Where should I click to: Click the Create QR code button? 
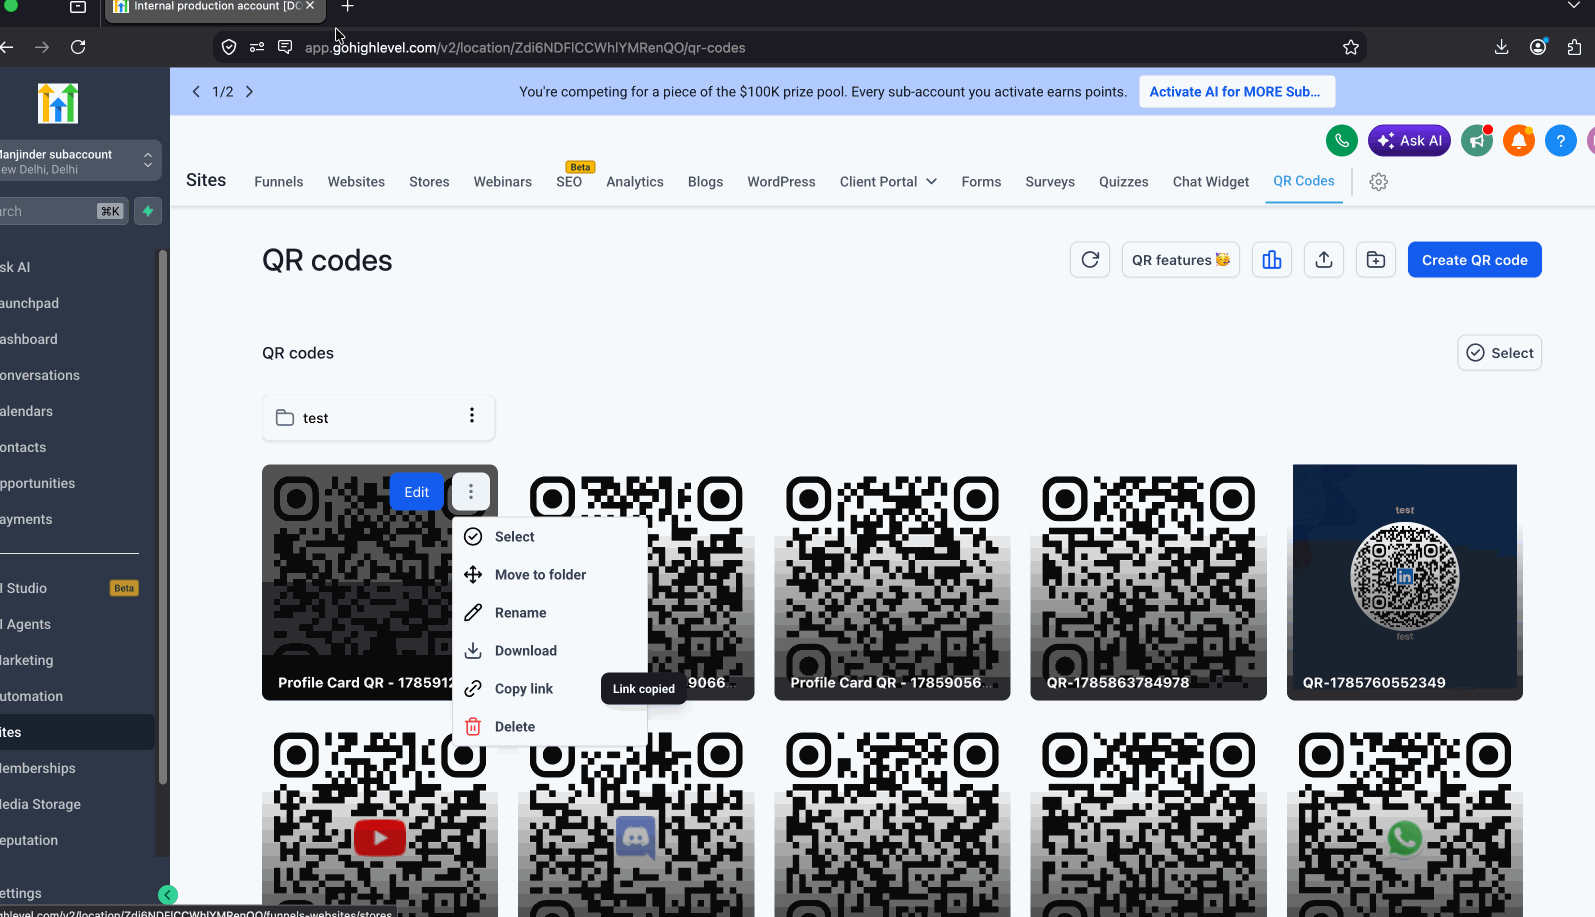click(x=1475, y=260)
